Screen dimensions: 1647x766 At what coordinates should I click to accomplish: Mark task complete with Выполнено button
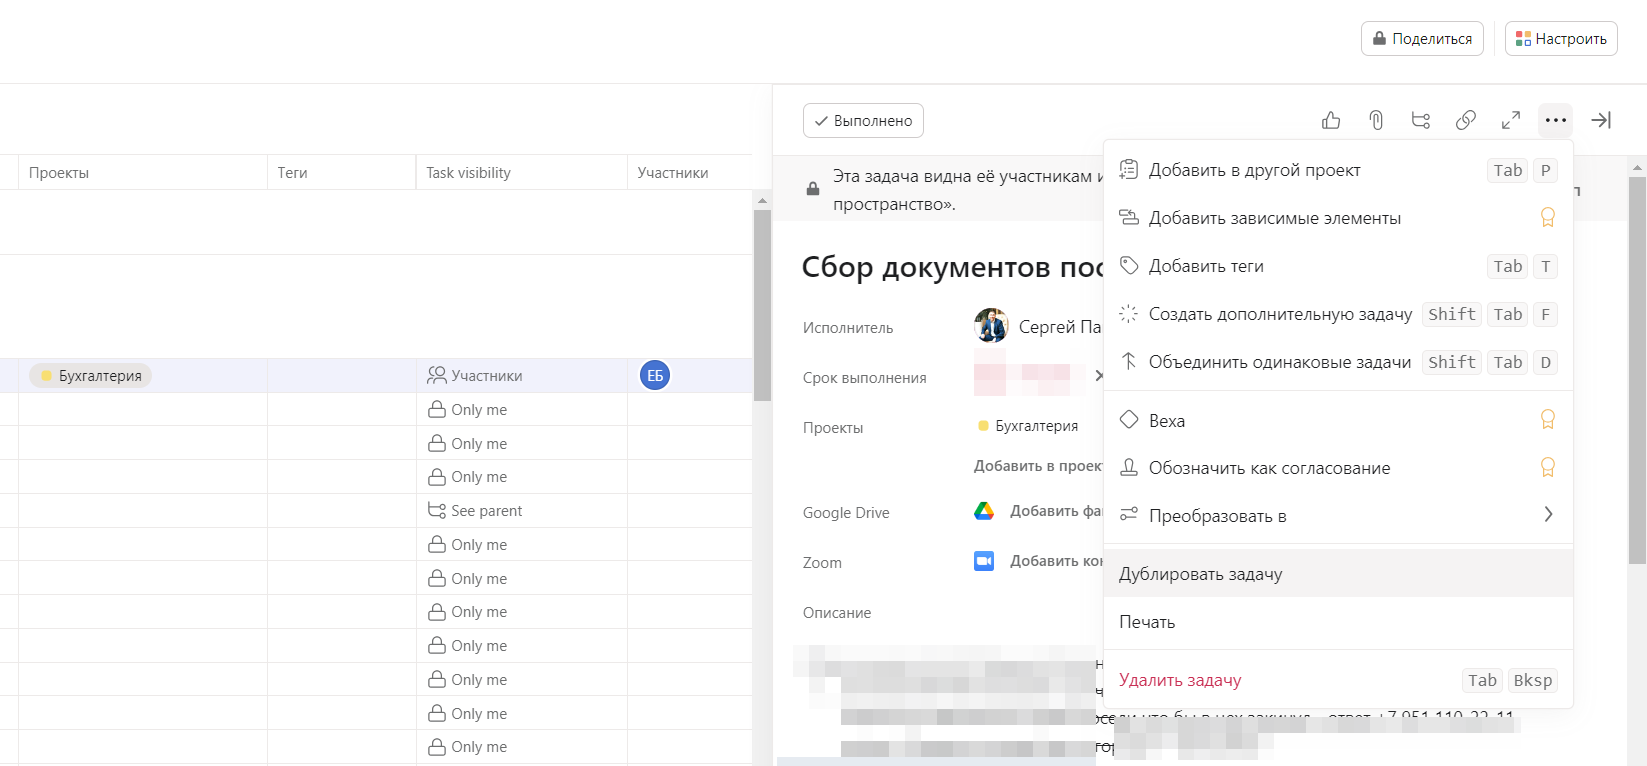click(863, 120)
